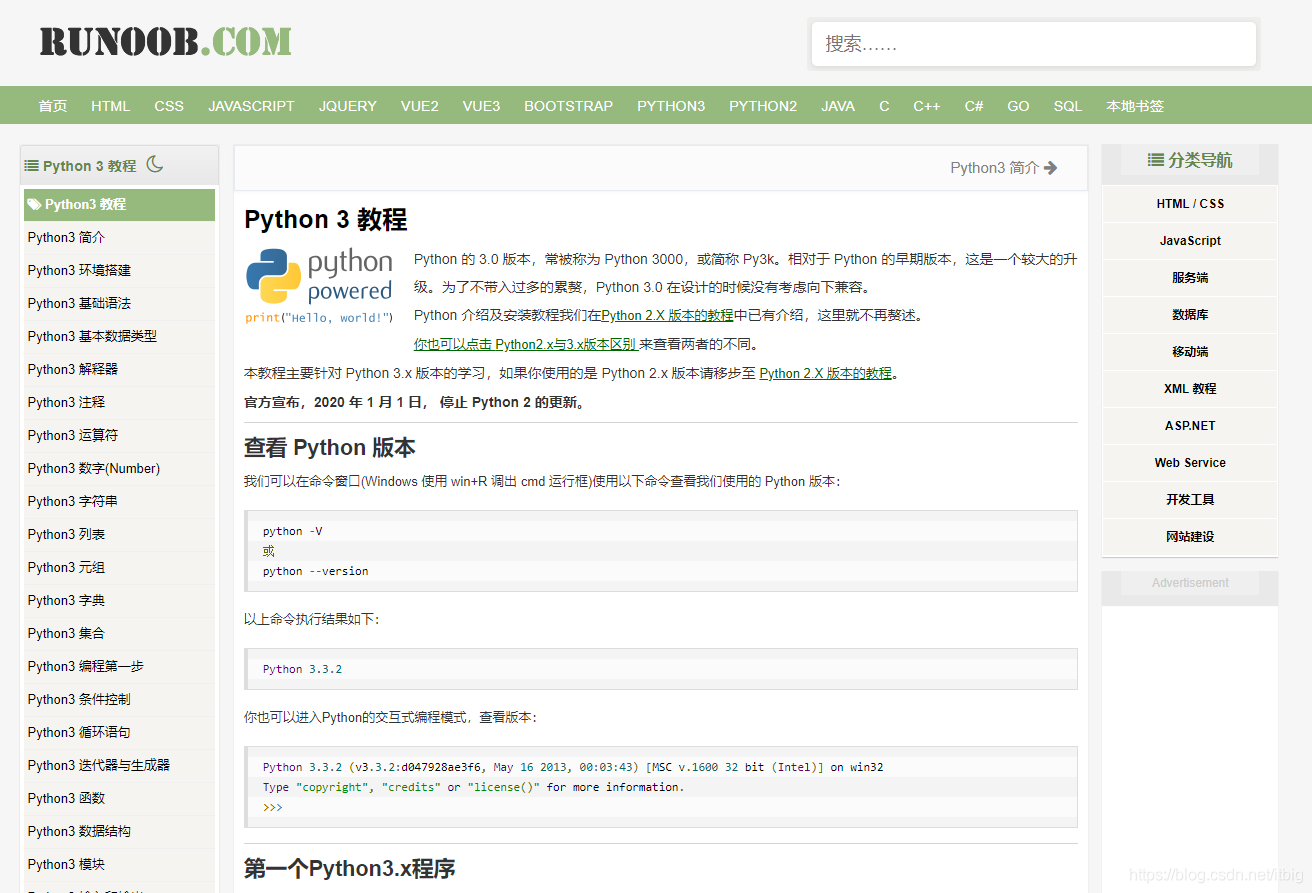Open 首页 in the navigation bar

pos(53,106)
